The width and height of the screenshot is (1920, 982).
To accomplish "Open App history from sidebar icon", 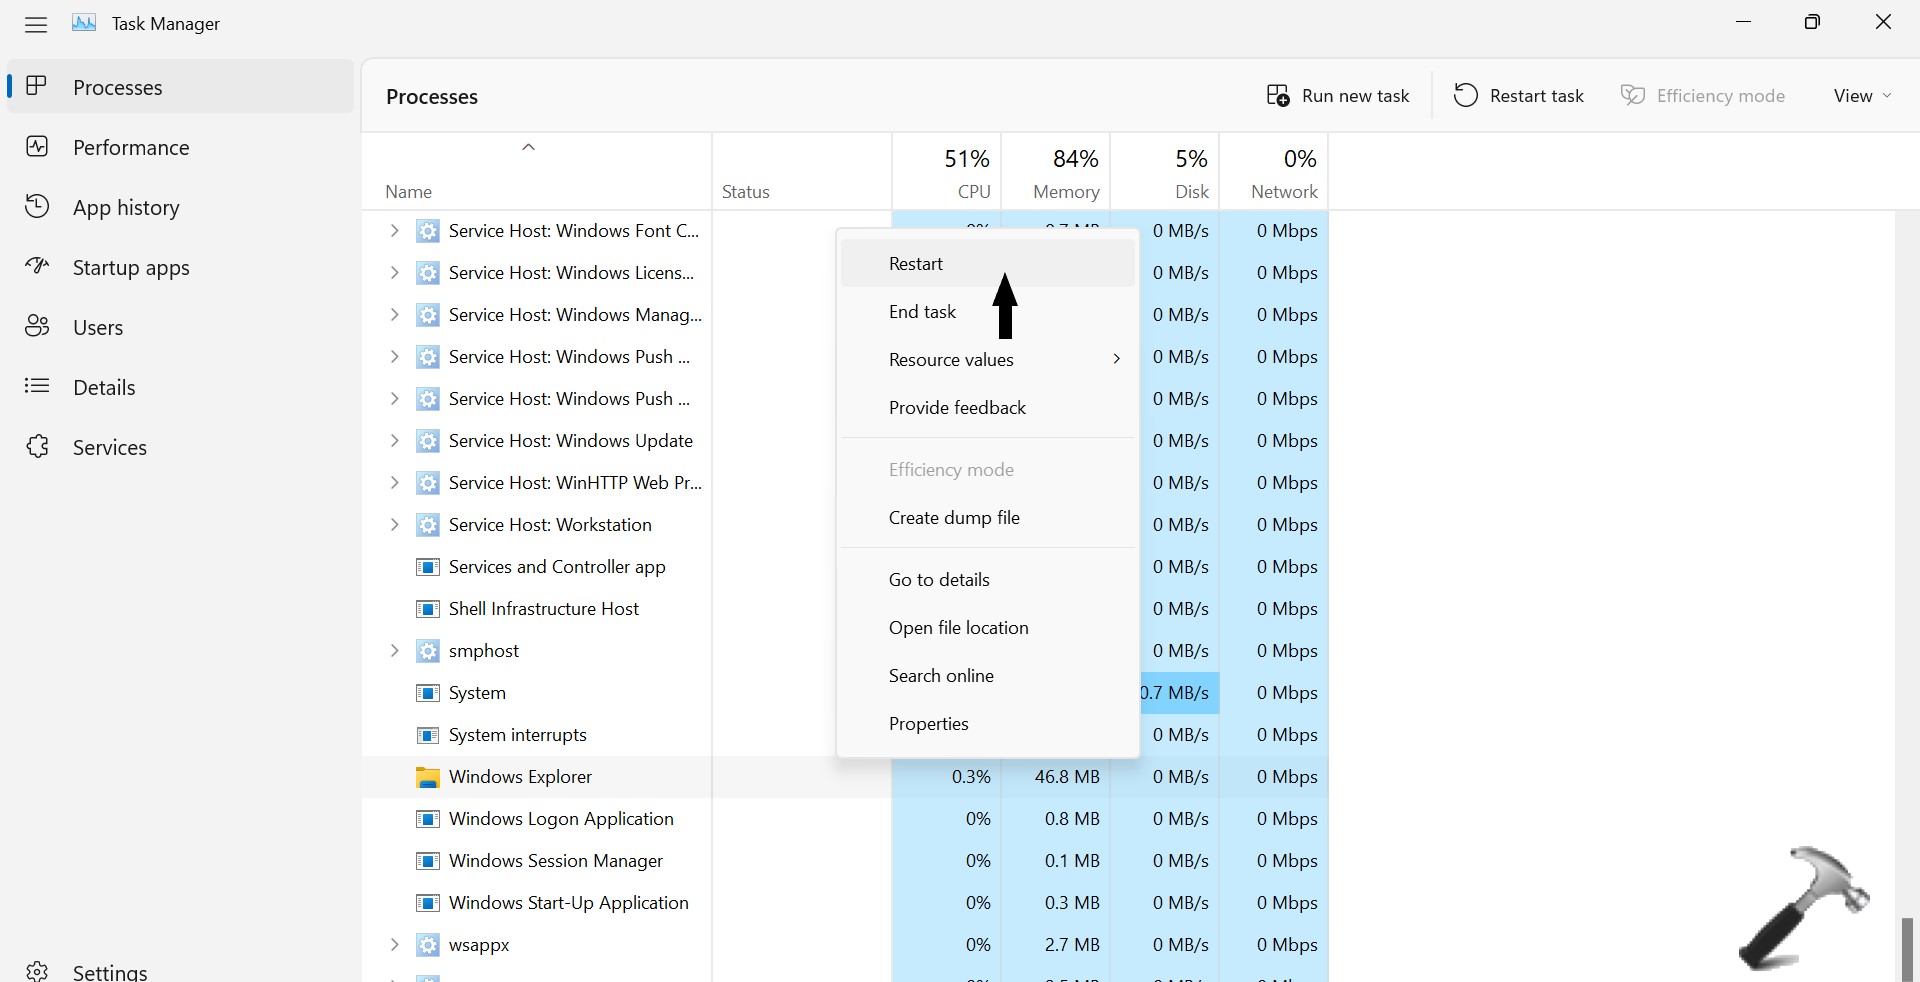I will coord(37,207).
